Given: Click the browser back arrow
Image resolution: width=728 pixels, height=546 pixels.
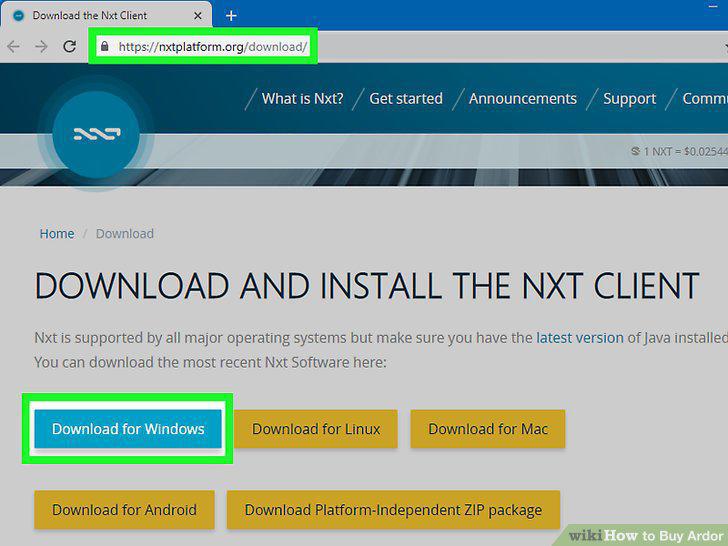Looking at the screenshot, I should click(13, 46).
